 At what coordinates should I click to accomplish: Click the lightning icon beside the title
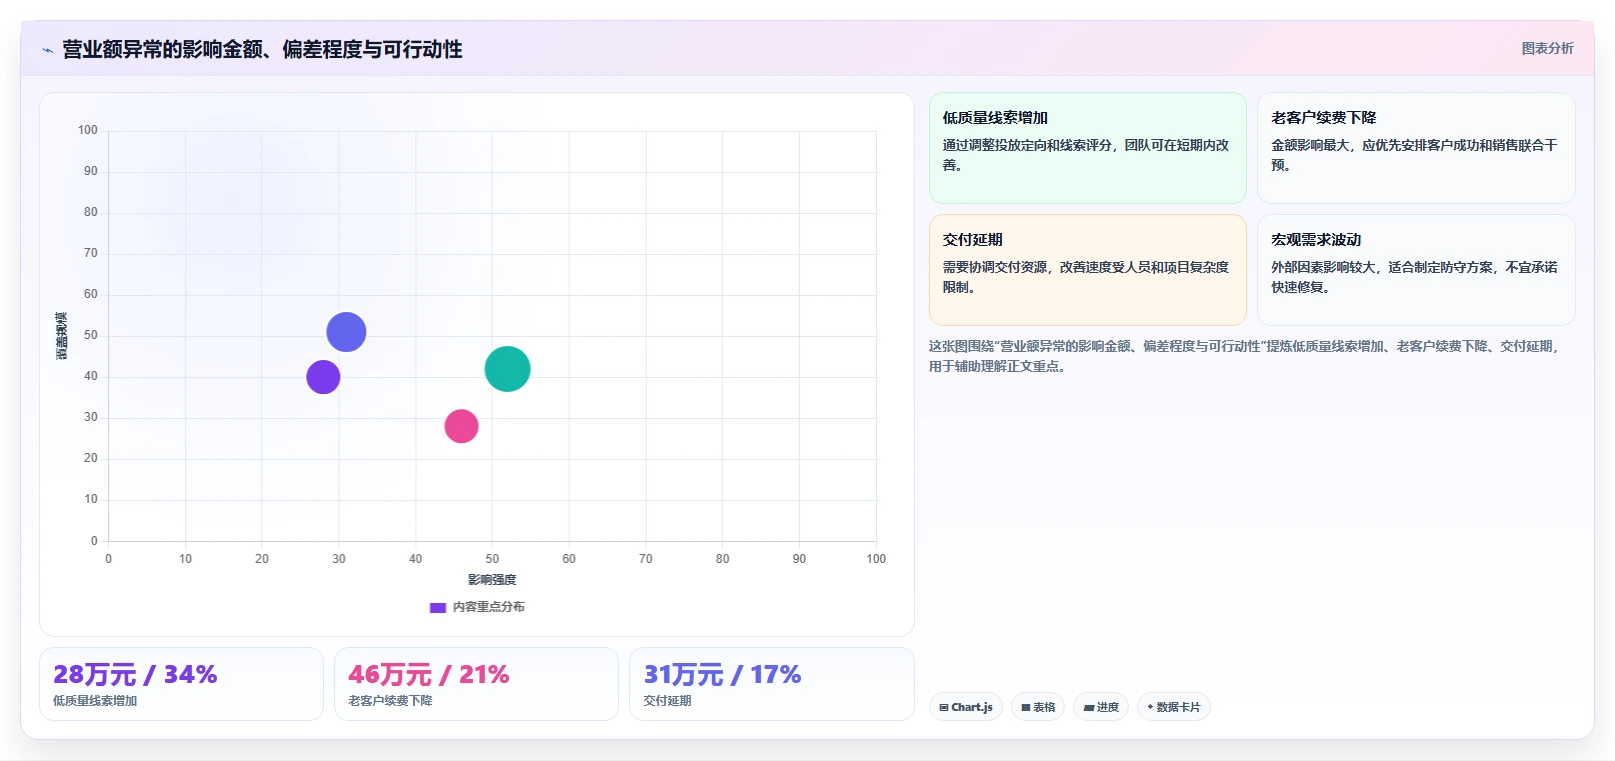[47, 50]
